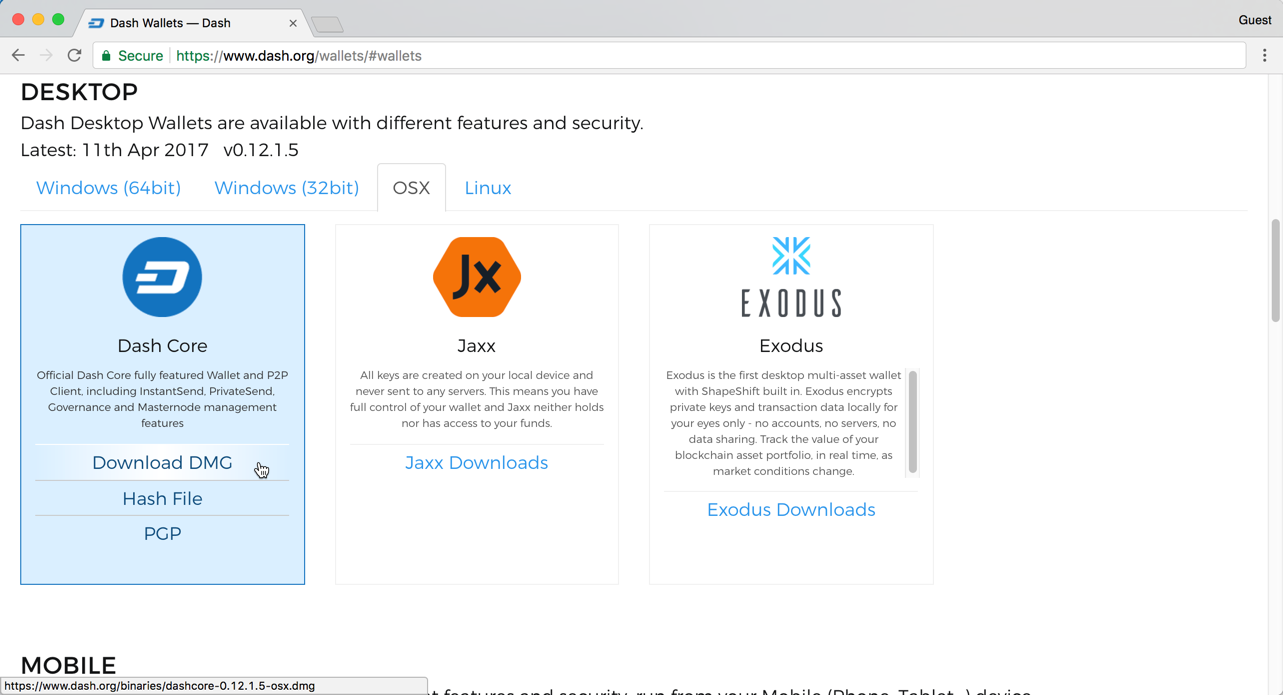Open the PGP link
Image resolution: width=1283 pixels, height=695 pixels.
click(x=162, y=534)
